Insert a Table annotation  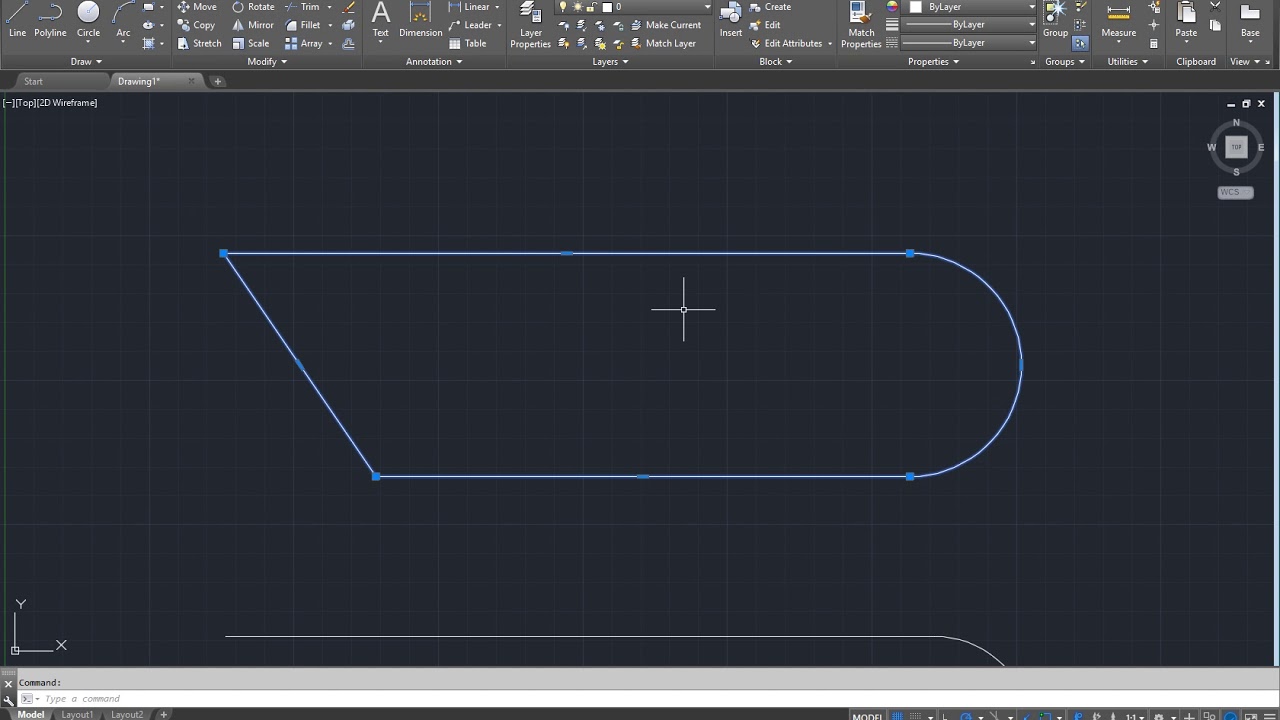[468, 43]
